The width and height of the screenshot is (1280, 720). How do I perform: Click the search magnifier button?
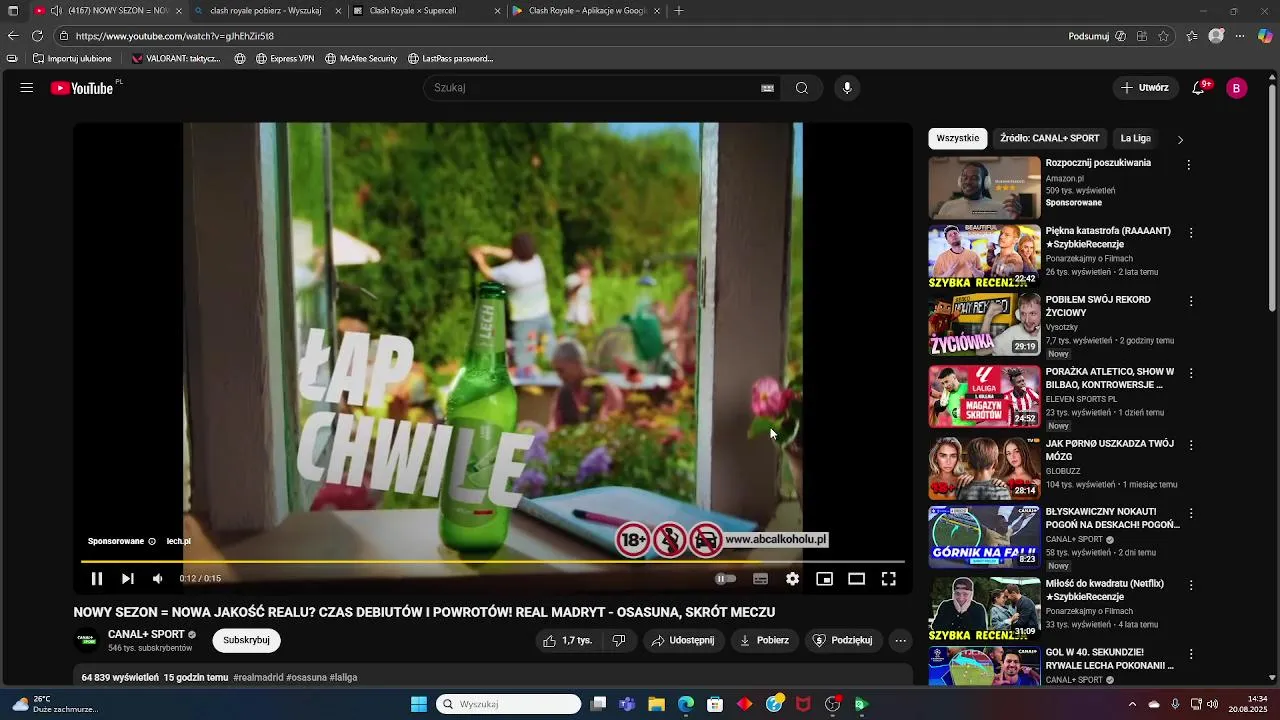802,88
